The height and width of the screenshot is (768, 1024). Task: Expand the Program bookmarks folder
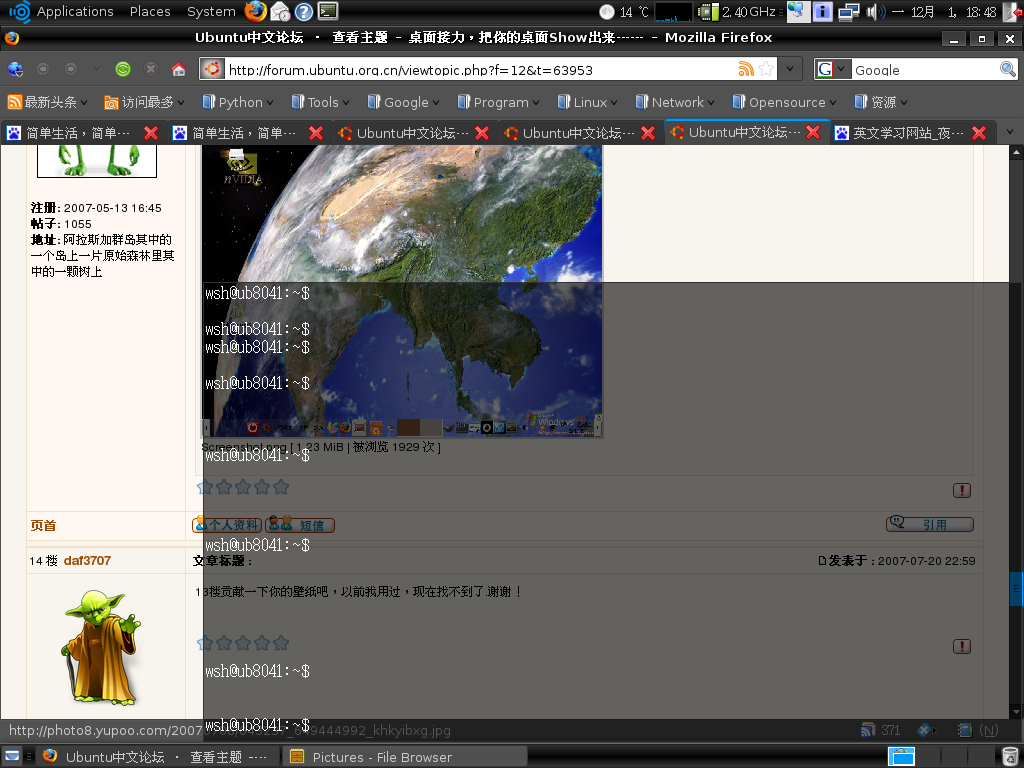[x=498, y=102]
